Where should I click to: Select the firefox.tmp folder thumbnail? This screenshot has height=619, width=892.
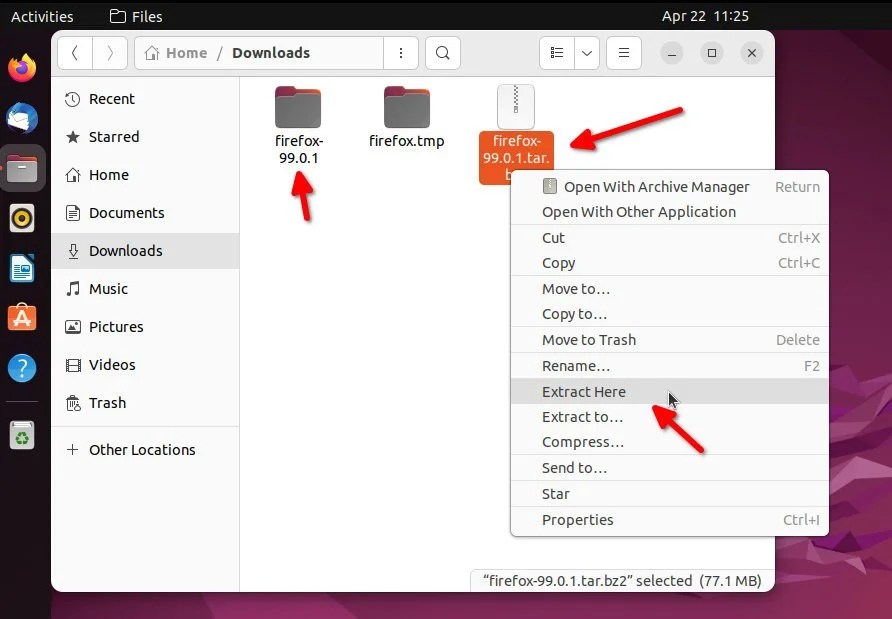click(x=406, y=107)
